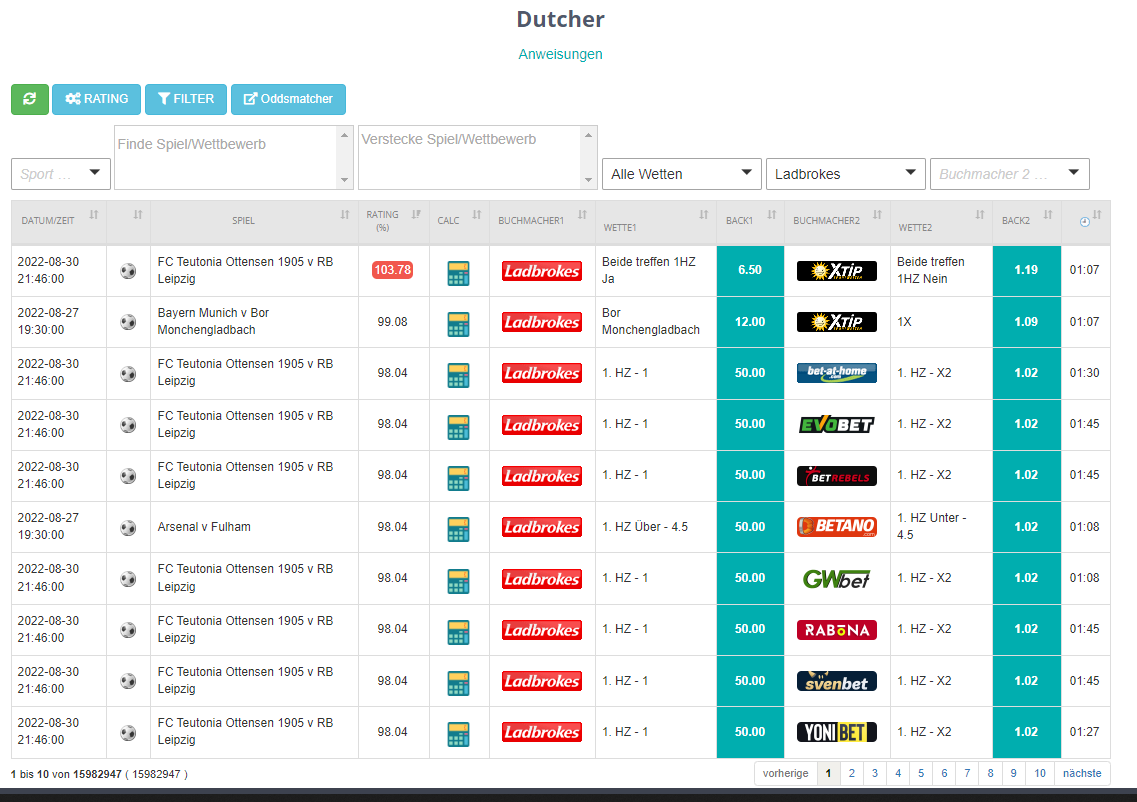This screenshot has width=1137, height=802.
Task: Click the Rabona bookmaker logo
Action: pyautogui.click(x=836, y=630)
